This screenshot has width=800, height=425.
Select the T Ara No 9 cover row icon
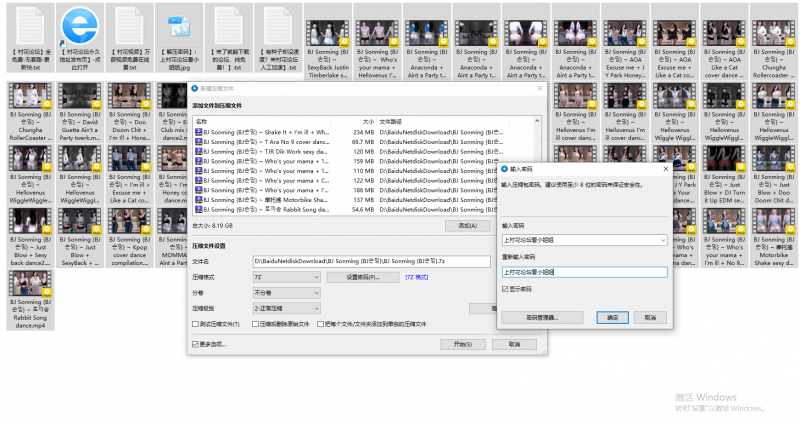click(x=199, y=142)
